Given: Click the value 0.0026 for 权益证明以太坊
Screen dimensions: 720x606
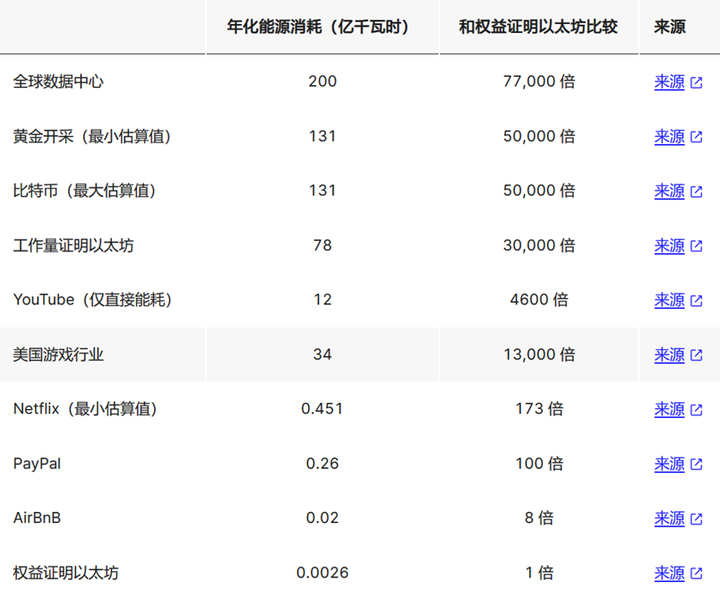Looking at the screenshot, I should click(322, 572).
